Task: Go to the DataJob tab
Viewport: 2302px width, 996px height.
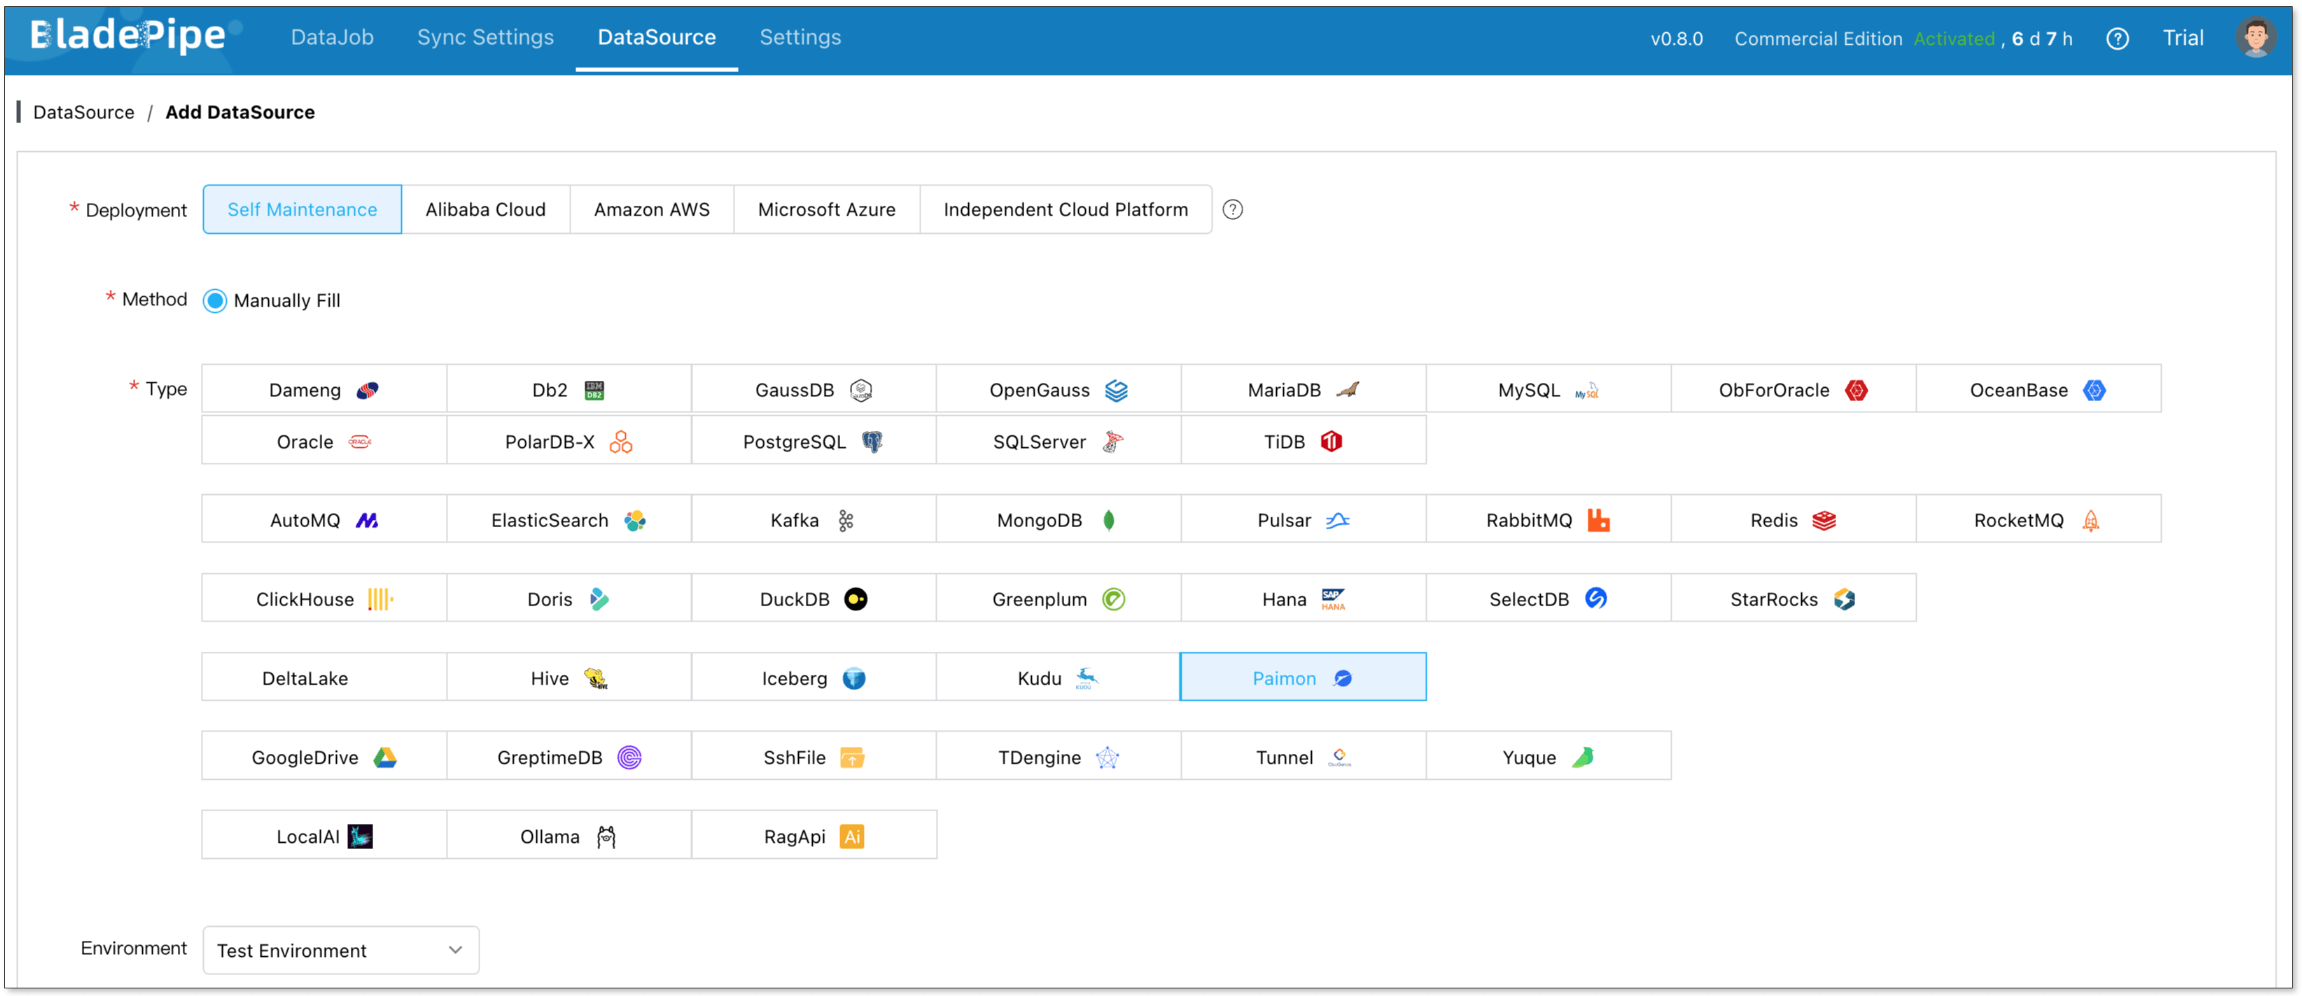Action: click(332, 38)
